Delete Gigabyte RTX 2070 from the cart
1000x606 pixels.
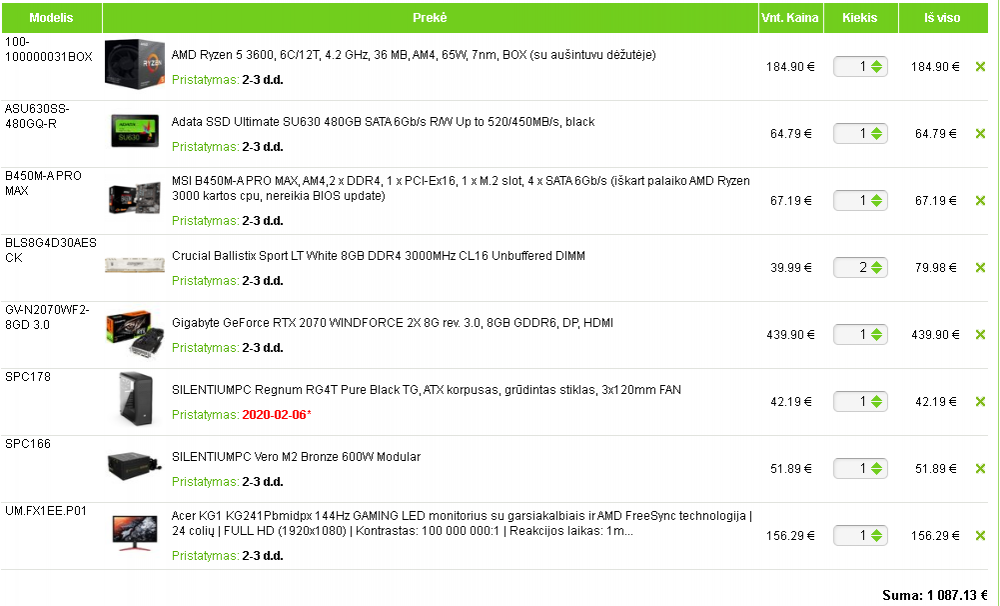(980, 335)
